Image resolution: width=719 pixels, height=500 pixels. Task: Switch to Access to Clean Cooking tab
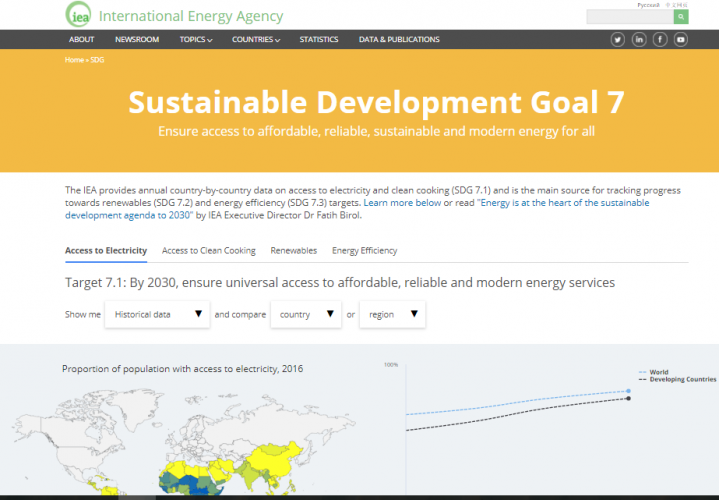coord(209,250)
